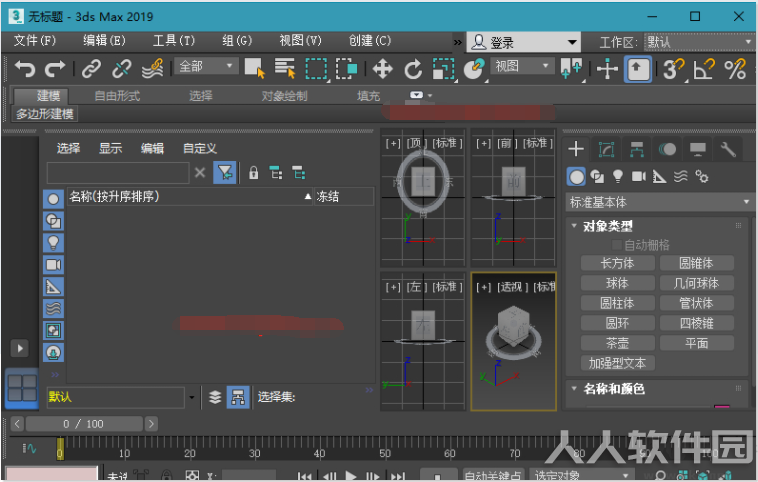
Task: Toggle Angle Snap button
Action: click(x=704, y=69)
